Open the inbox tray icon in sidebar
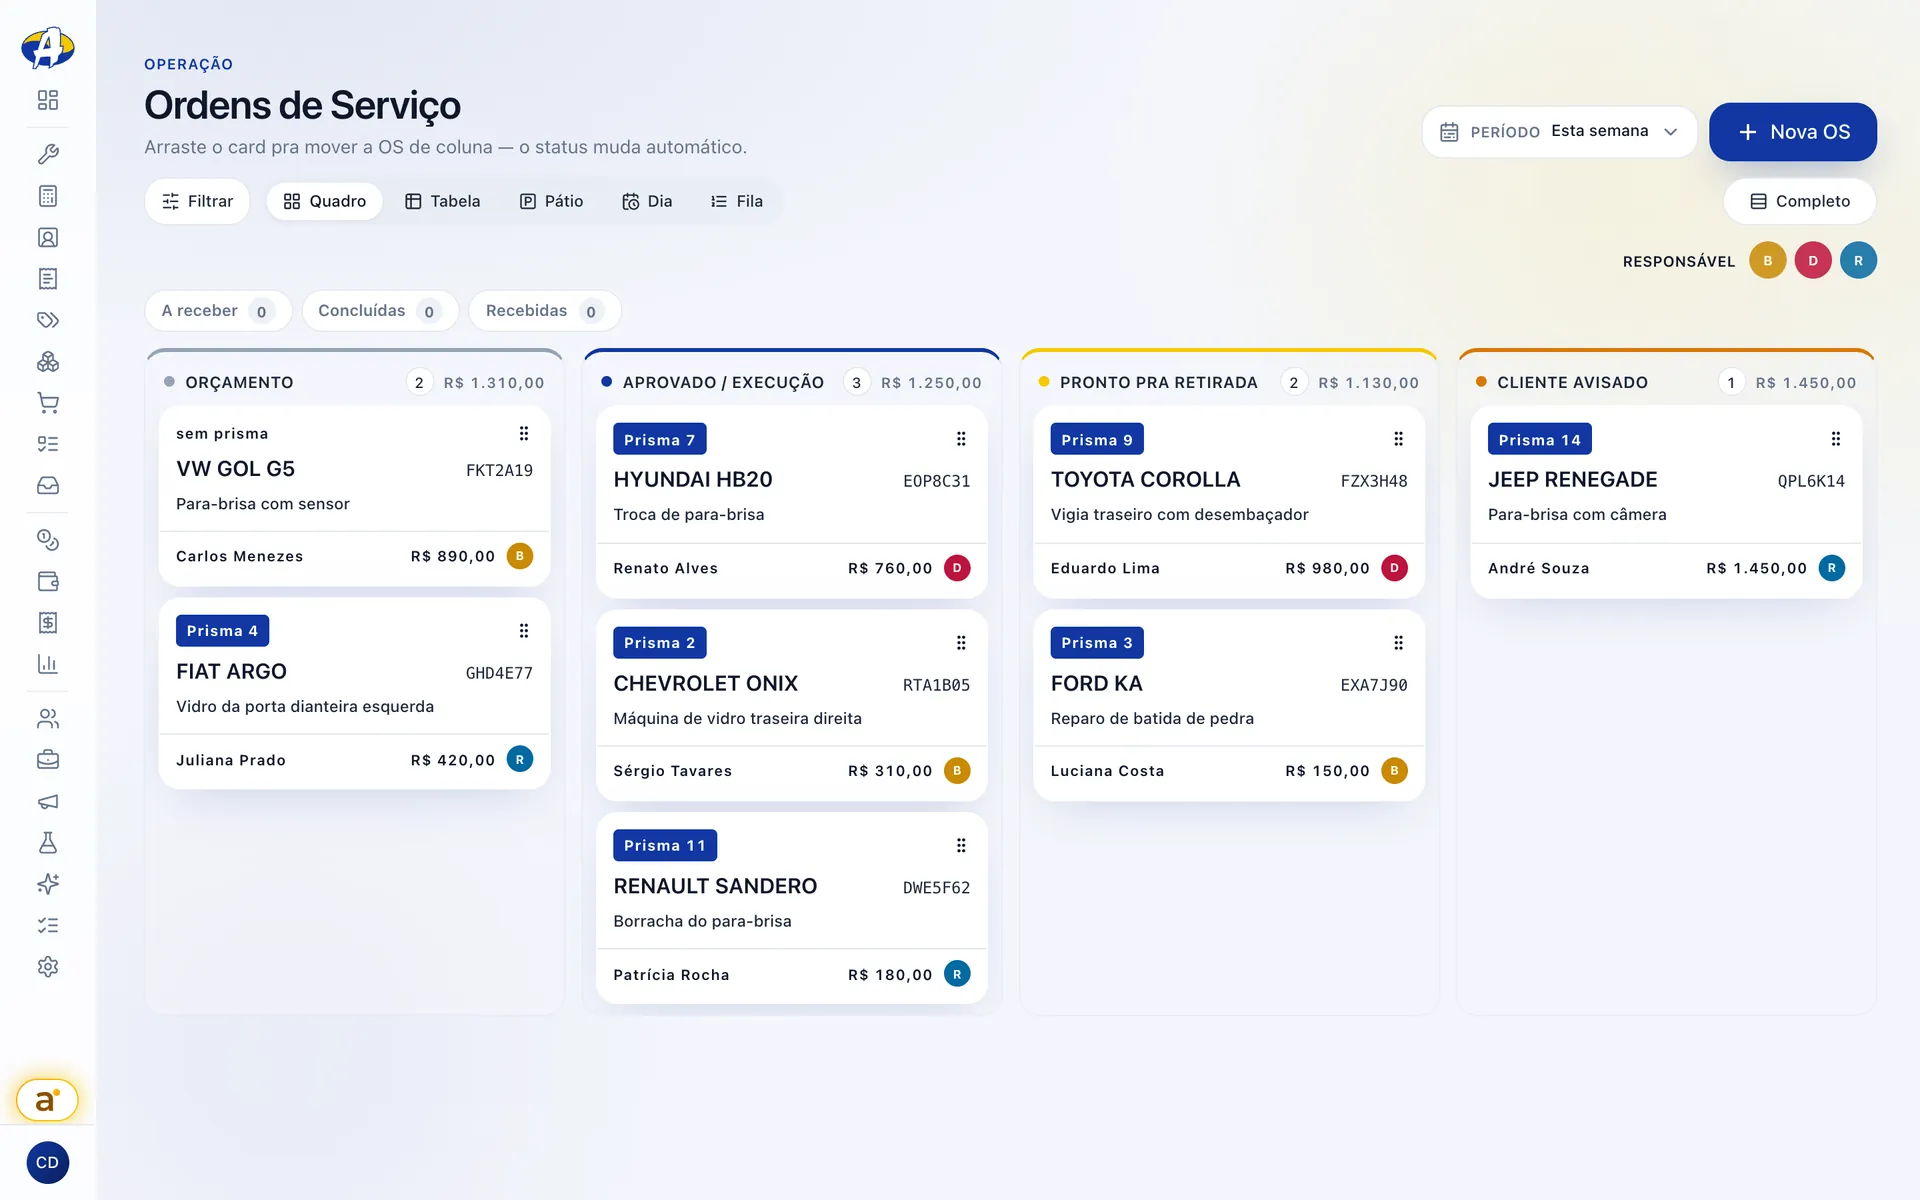 [x=47, y=486]
